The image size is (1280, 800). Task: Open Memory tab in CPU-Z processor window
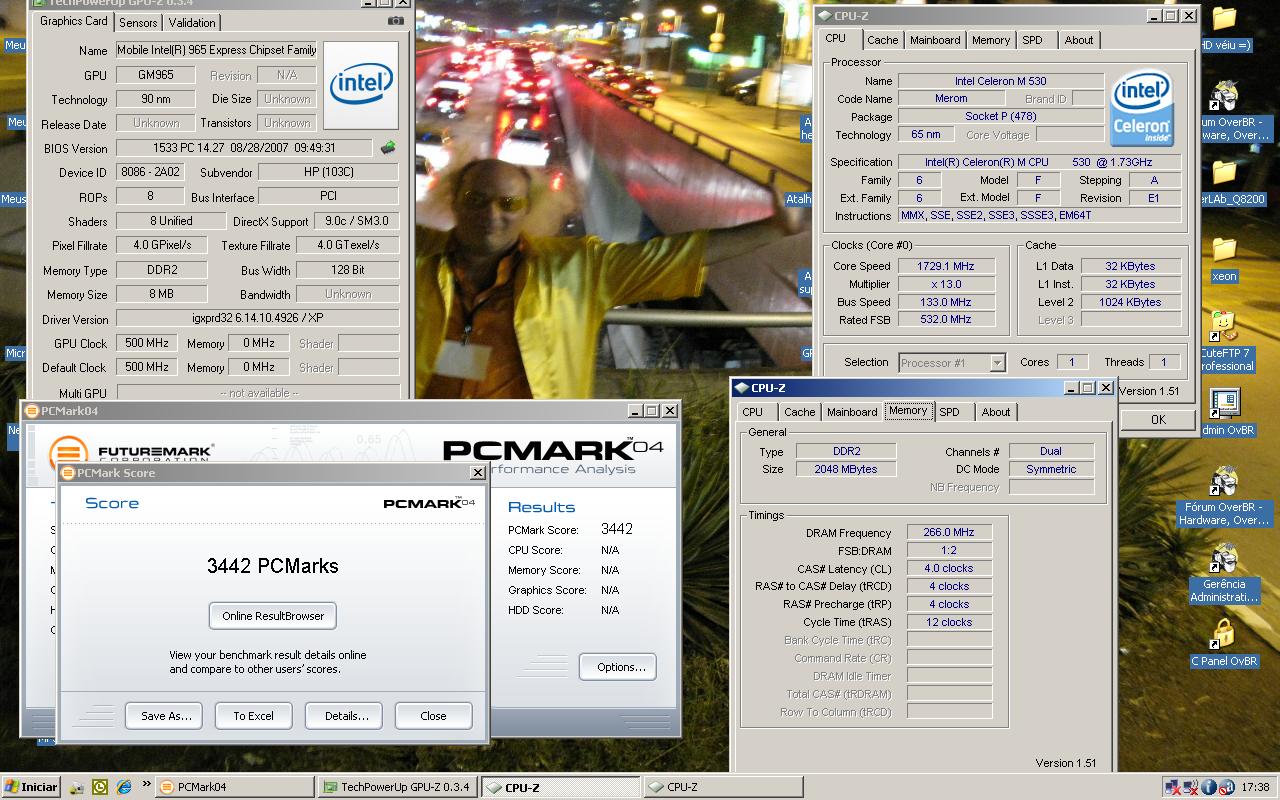click(990, 40)
